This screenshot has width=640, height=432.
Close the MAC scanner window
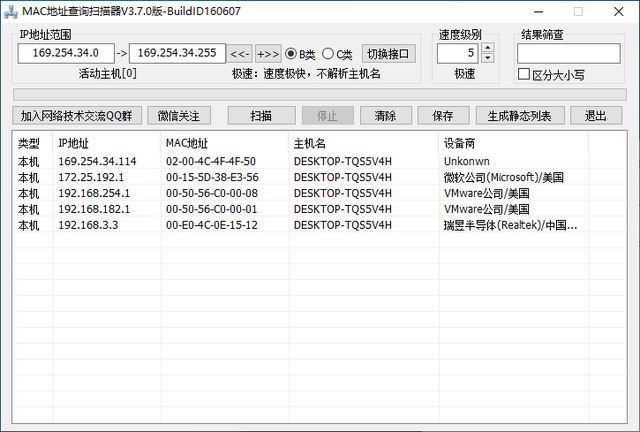point(619,11)
